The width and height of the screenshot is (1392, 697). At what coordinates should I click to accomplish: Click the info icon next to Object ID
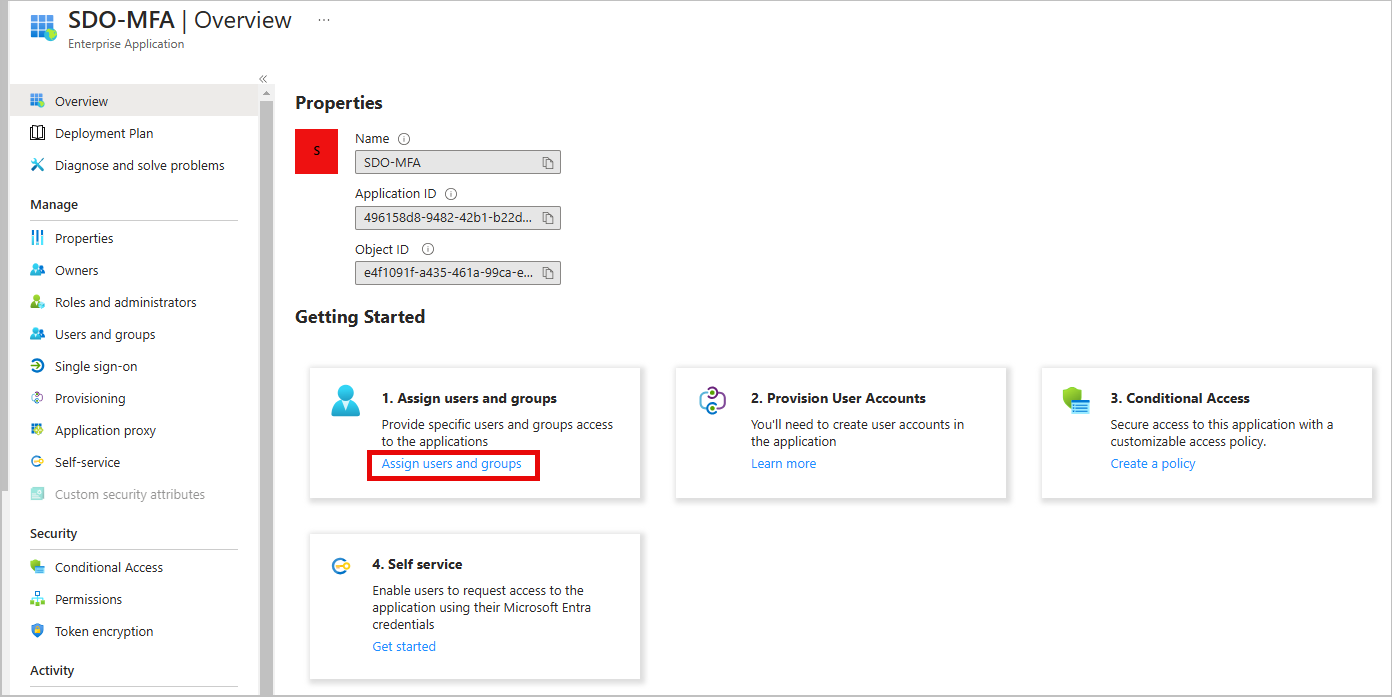point(428,249)
